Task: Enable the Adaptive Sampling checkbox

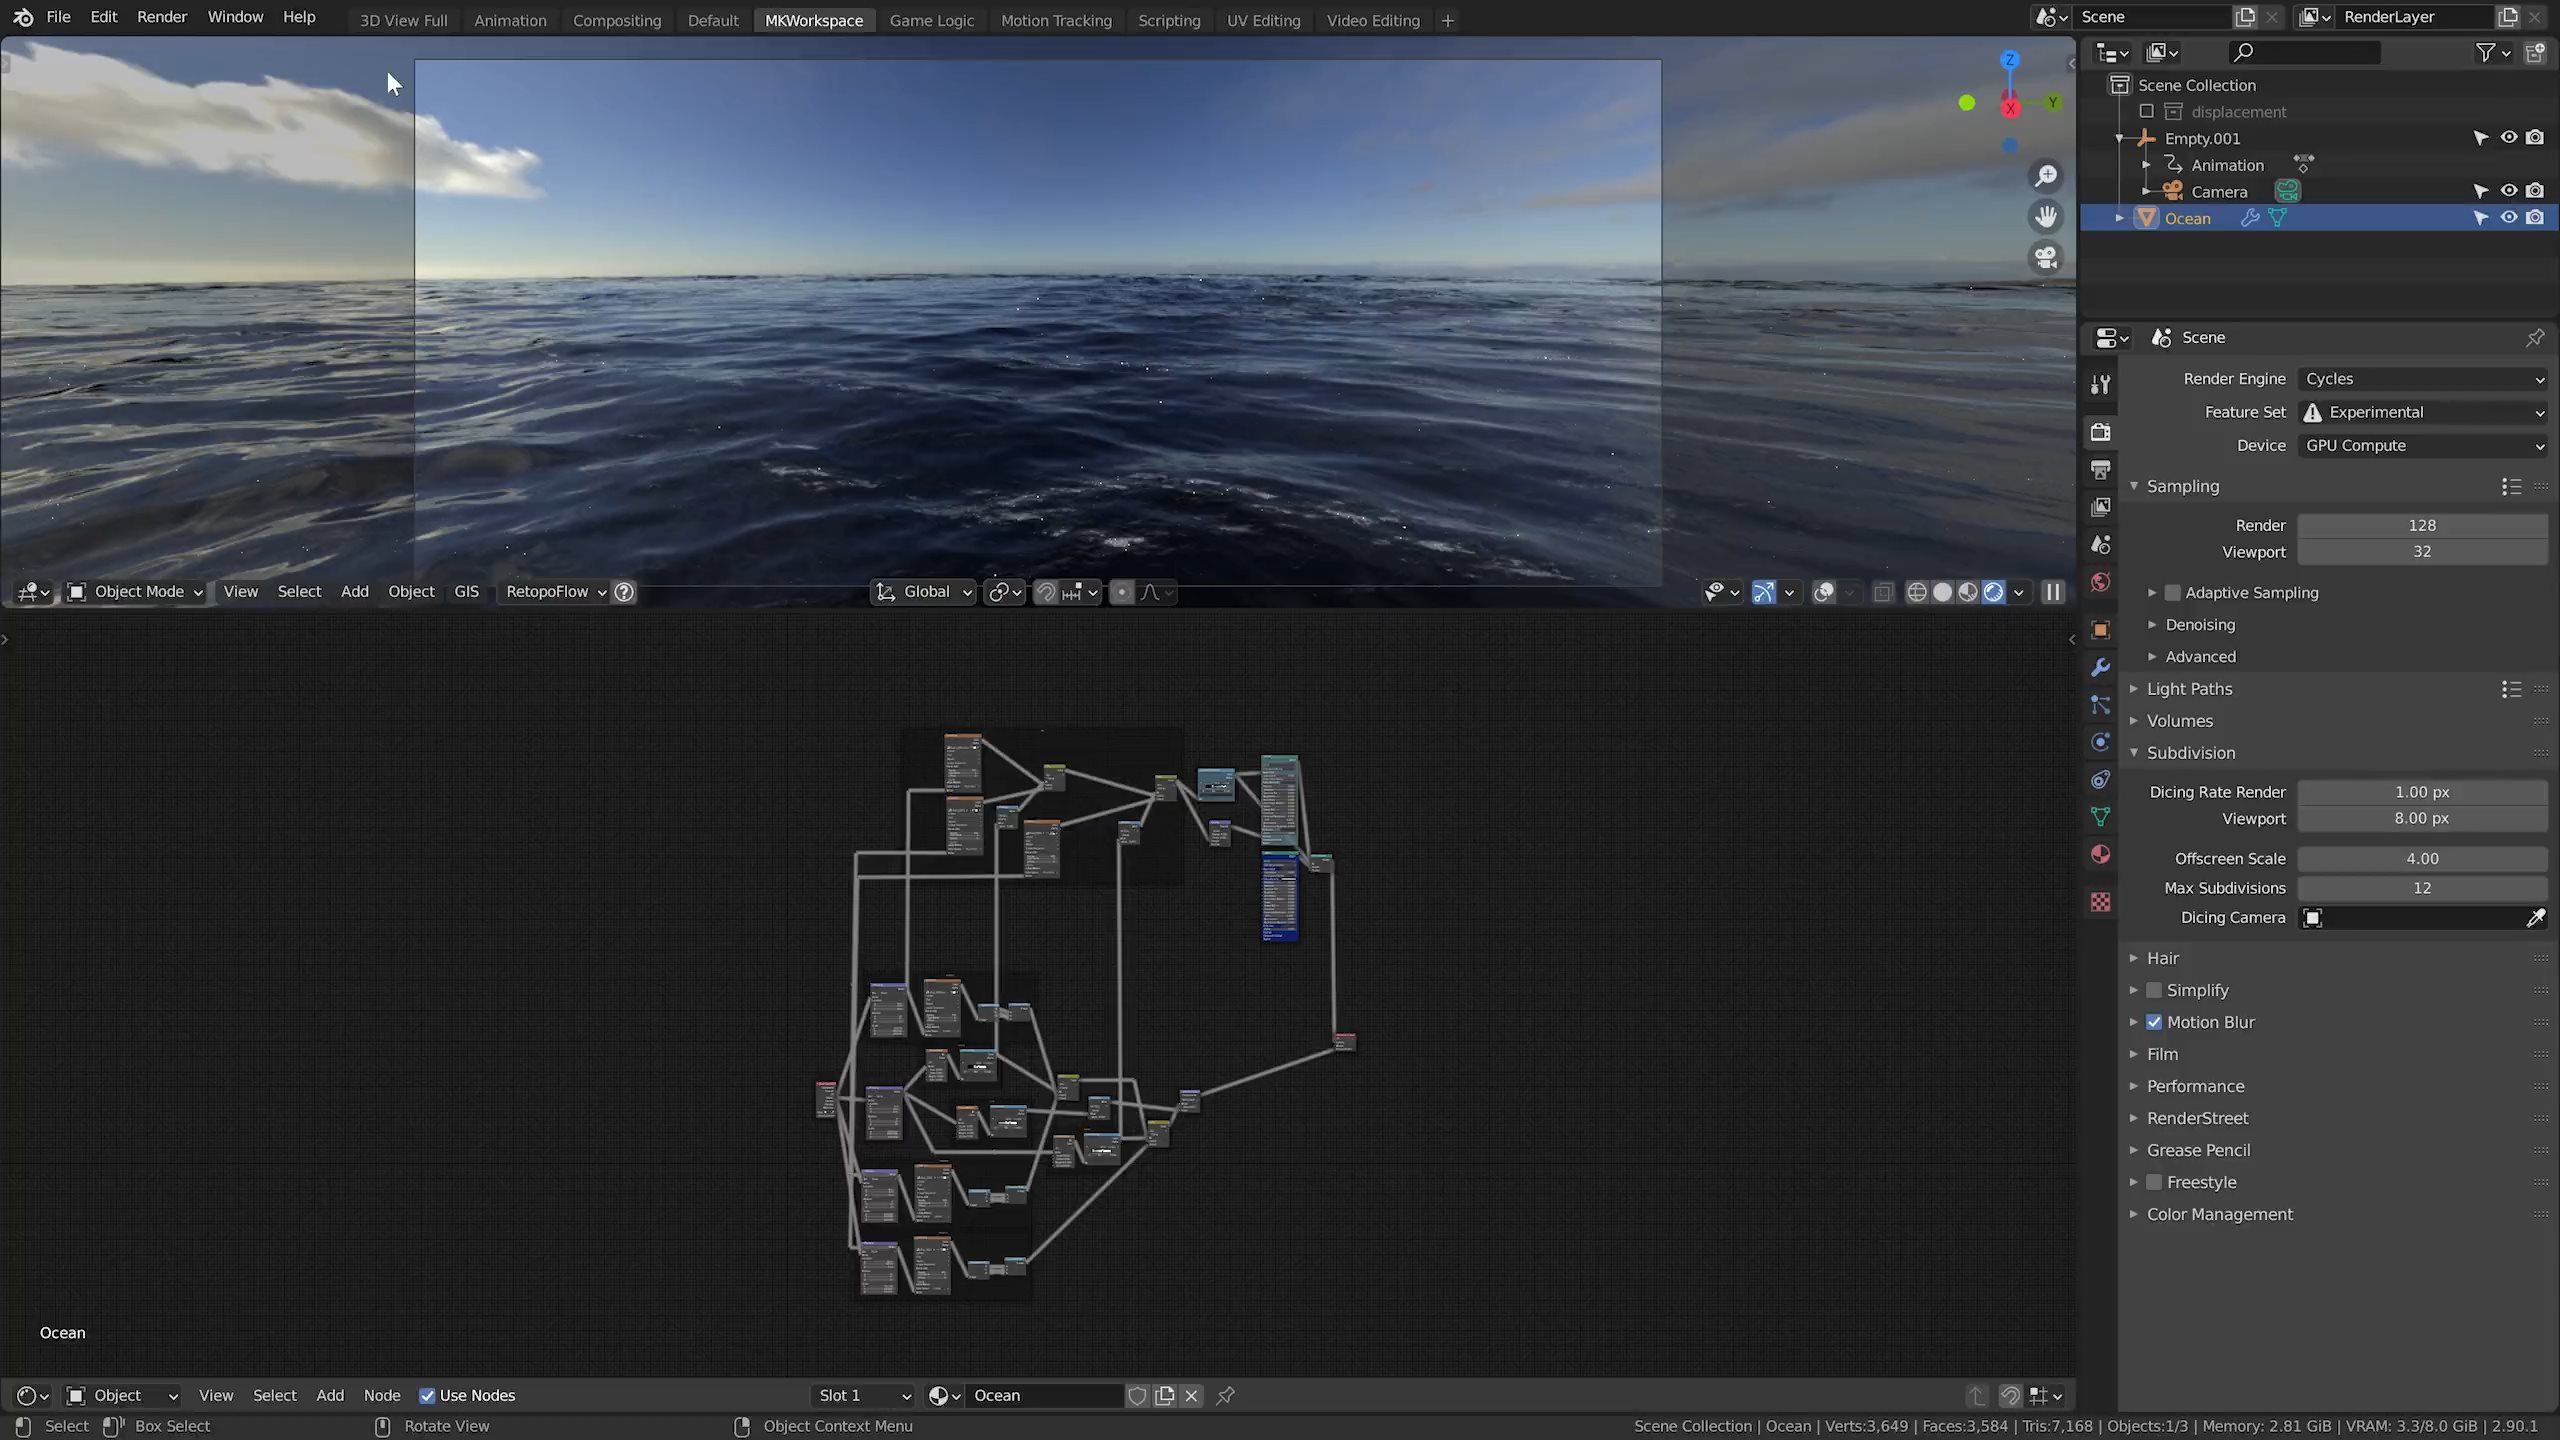Action: 2172,593
